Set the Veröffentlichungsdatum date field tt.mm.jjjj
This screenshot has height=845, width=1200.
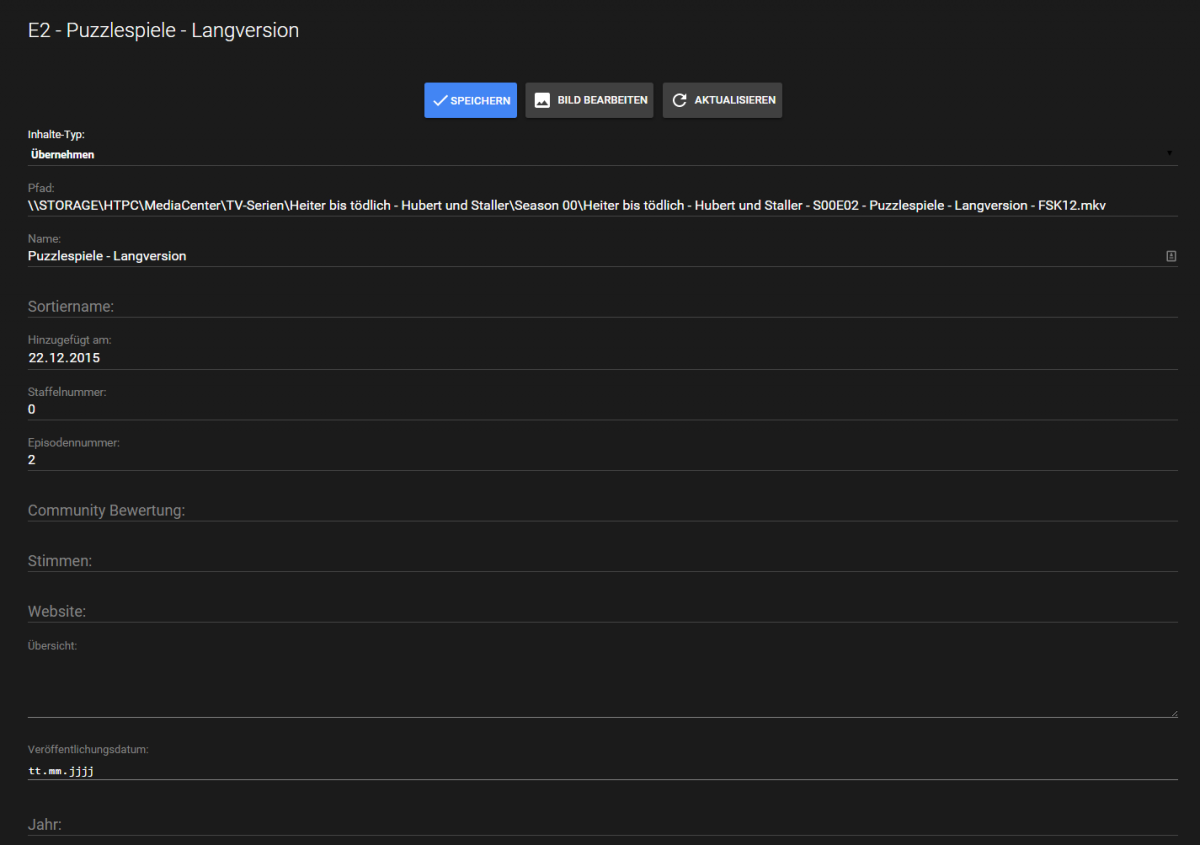(x=602, y=771)
